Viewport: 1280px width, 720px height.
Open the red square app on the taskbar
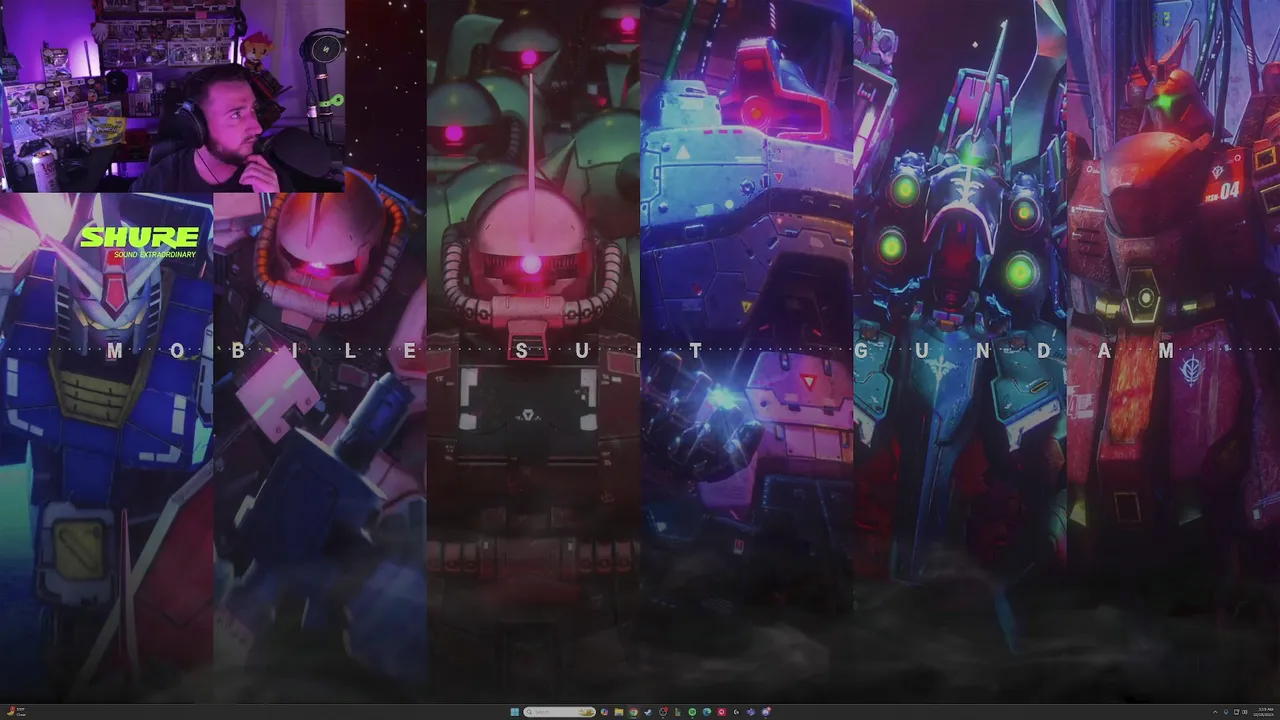[721, 712]
